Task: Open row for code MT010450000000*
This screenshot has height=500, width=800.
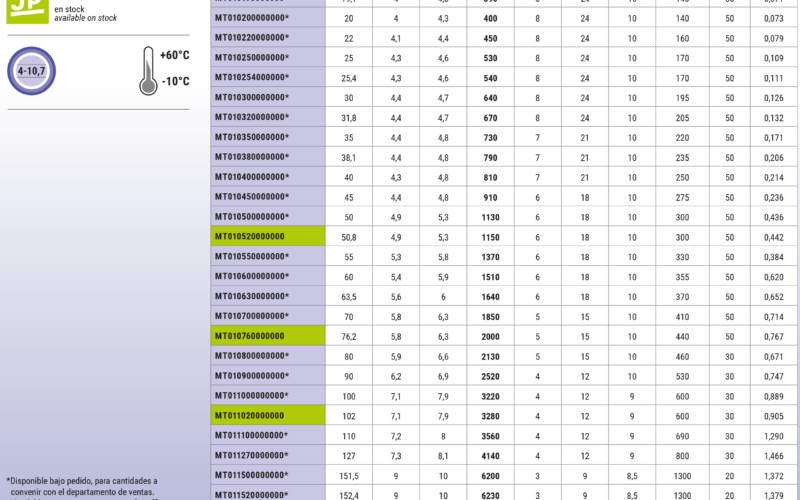Action: click(x=251, y=197)
